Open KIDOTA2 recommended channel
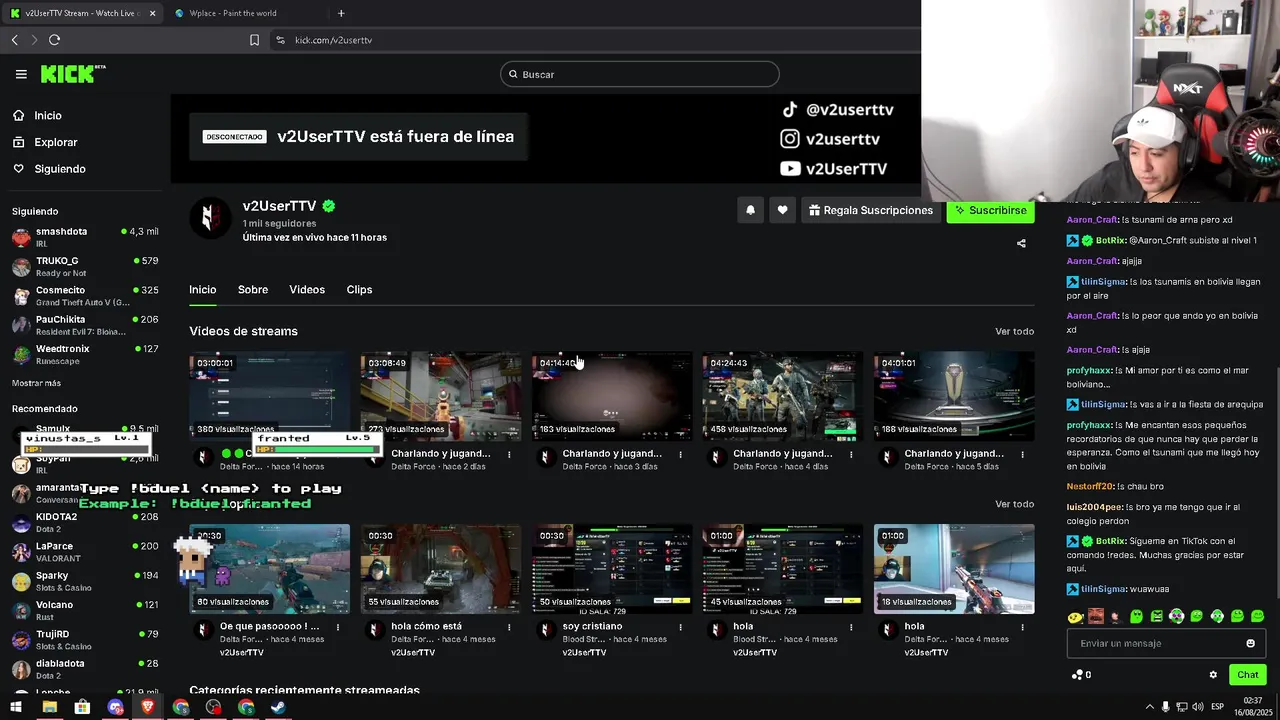The image size is (1280, 720). [x=85, y=522]
